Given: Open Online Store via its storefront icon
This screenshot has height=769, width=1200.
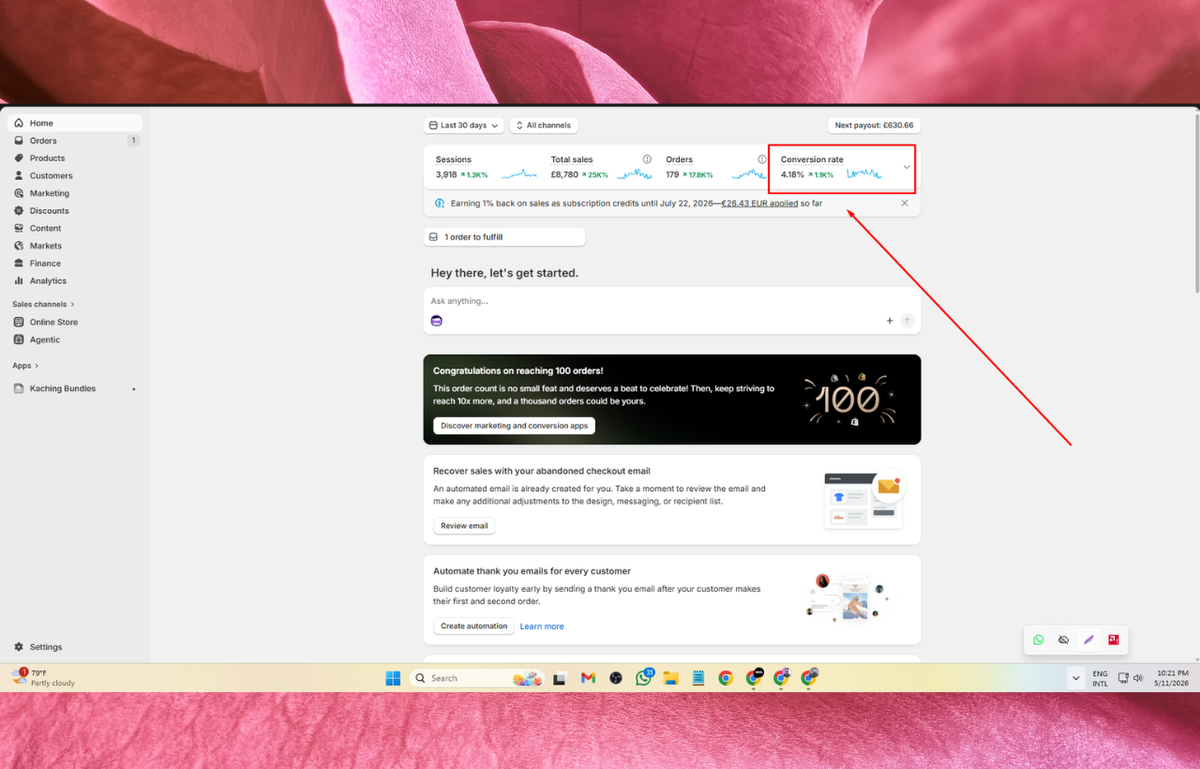Looking at the screenshot, I should coord(19,322).
